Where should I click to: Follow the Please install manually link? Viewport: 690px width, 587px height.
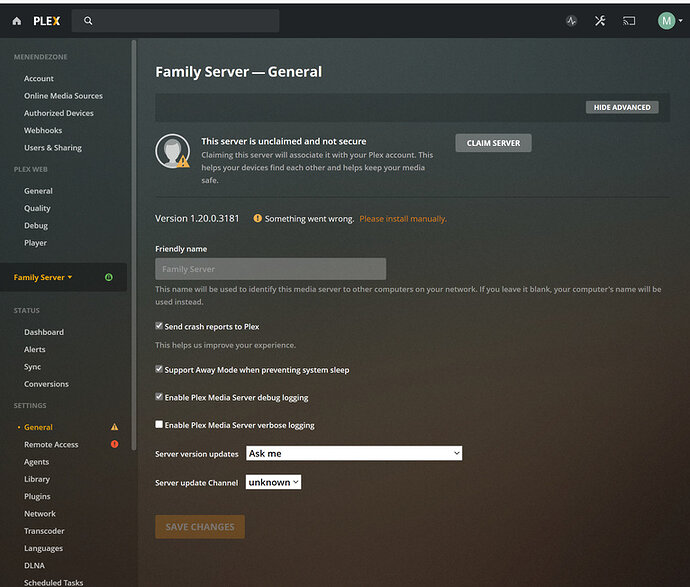coord(403,219)
